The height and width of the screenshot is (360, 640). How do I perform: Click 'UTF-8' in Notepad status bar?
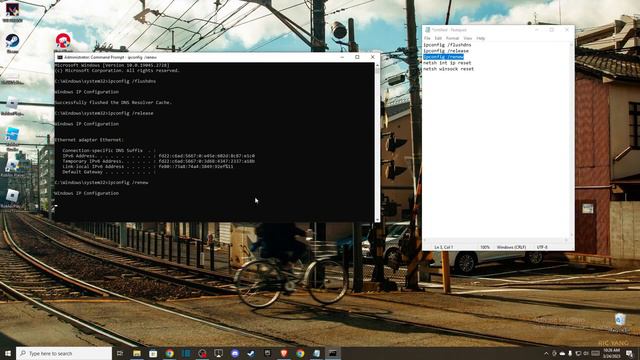pyautogui.click(x=542, y=247)
